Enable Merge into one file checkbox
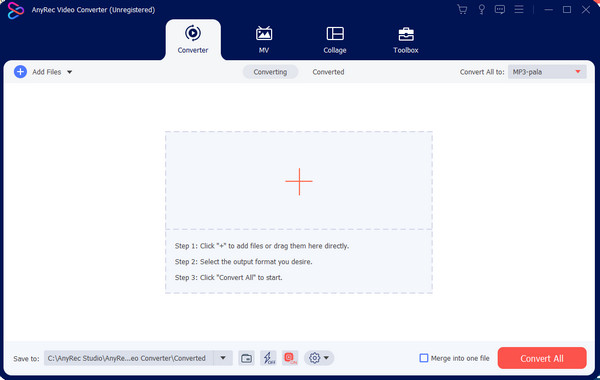600x380 pixels. (424, 358)
